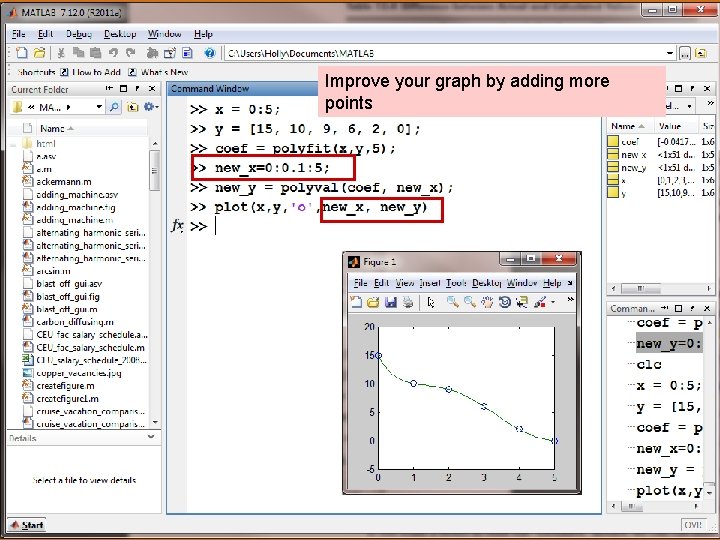Select the ackermann.m file
720x540 pixels.
pos(63,182)
